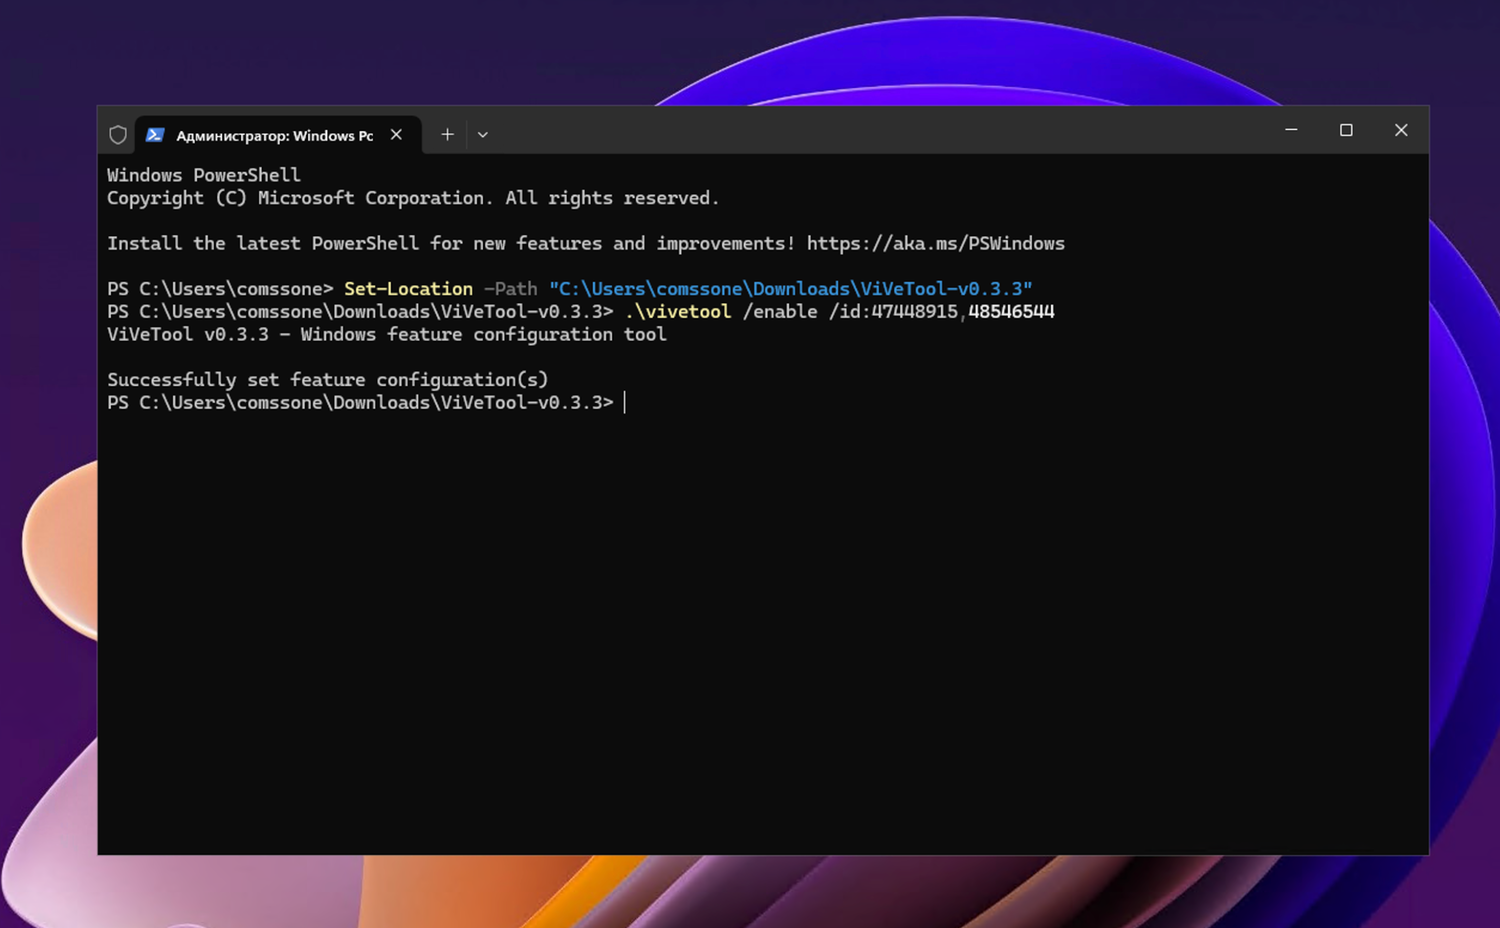Close the Terminal window
This screenshot has width=1500, height=928.
(x=1401, y=130)
